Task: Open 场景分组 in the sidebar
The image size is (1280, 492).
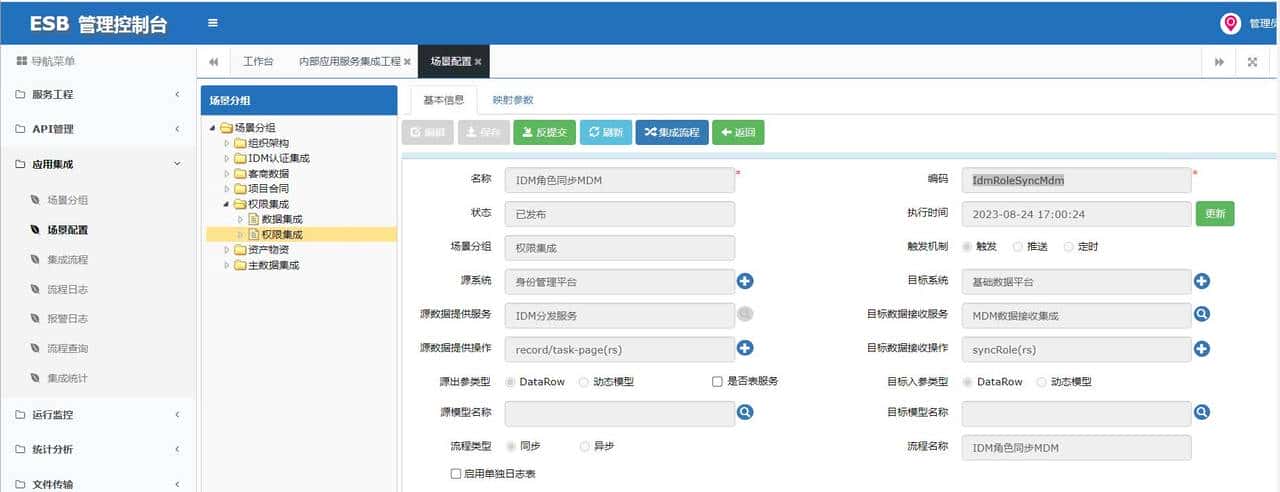Action: 67,200
